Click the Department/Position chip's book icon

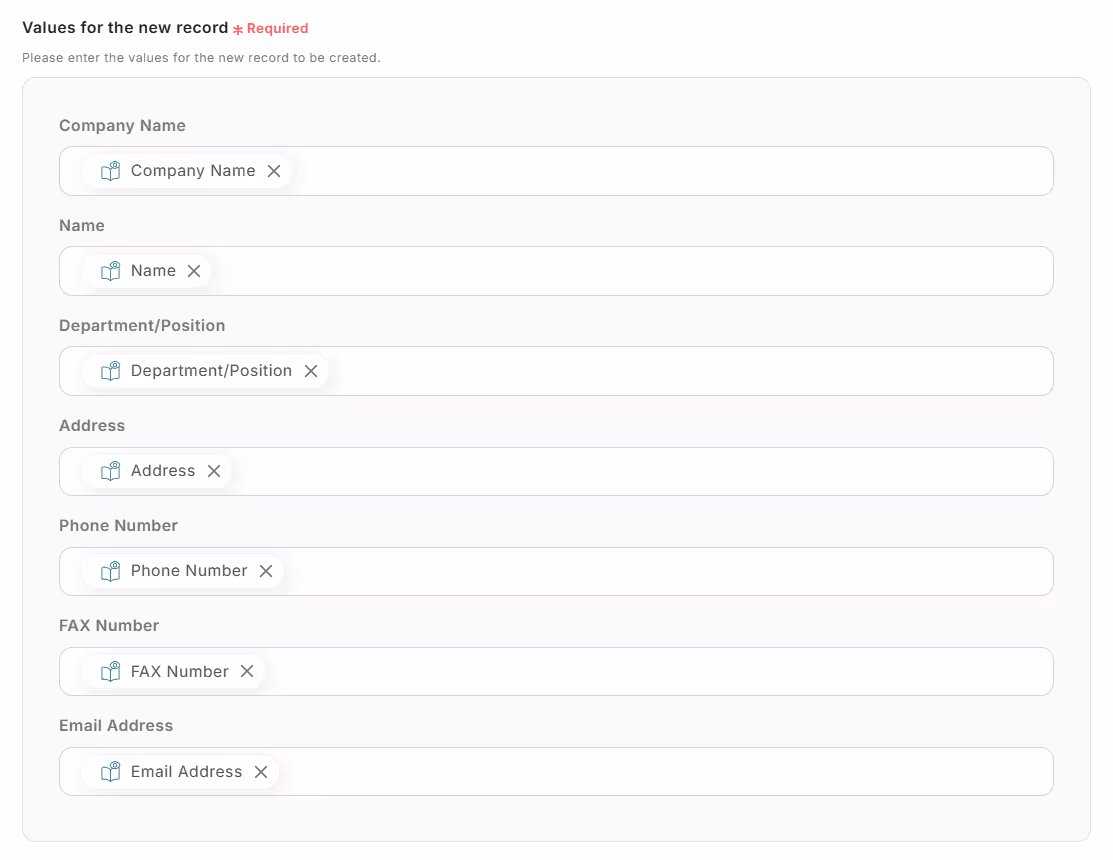111,371
